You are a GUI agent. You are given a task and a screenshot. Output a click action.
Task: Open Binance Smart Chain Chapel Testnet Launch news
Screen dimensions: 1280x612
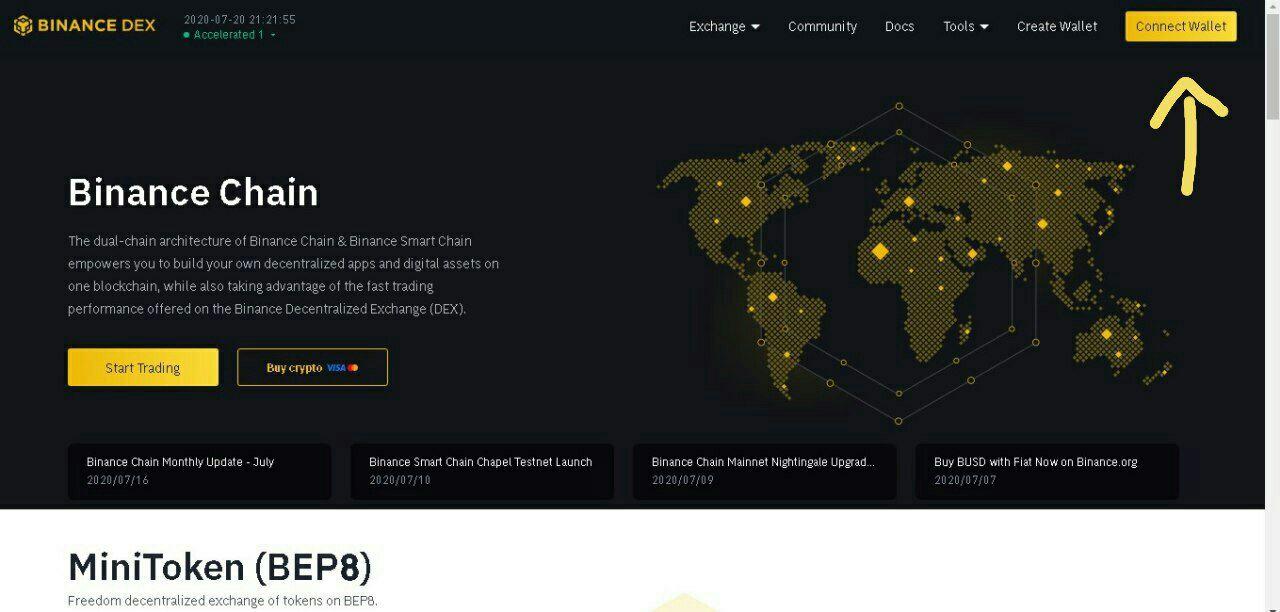[x=482, y=471]
